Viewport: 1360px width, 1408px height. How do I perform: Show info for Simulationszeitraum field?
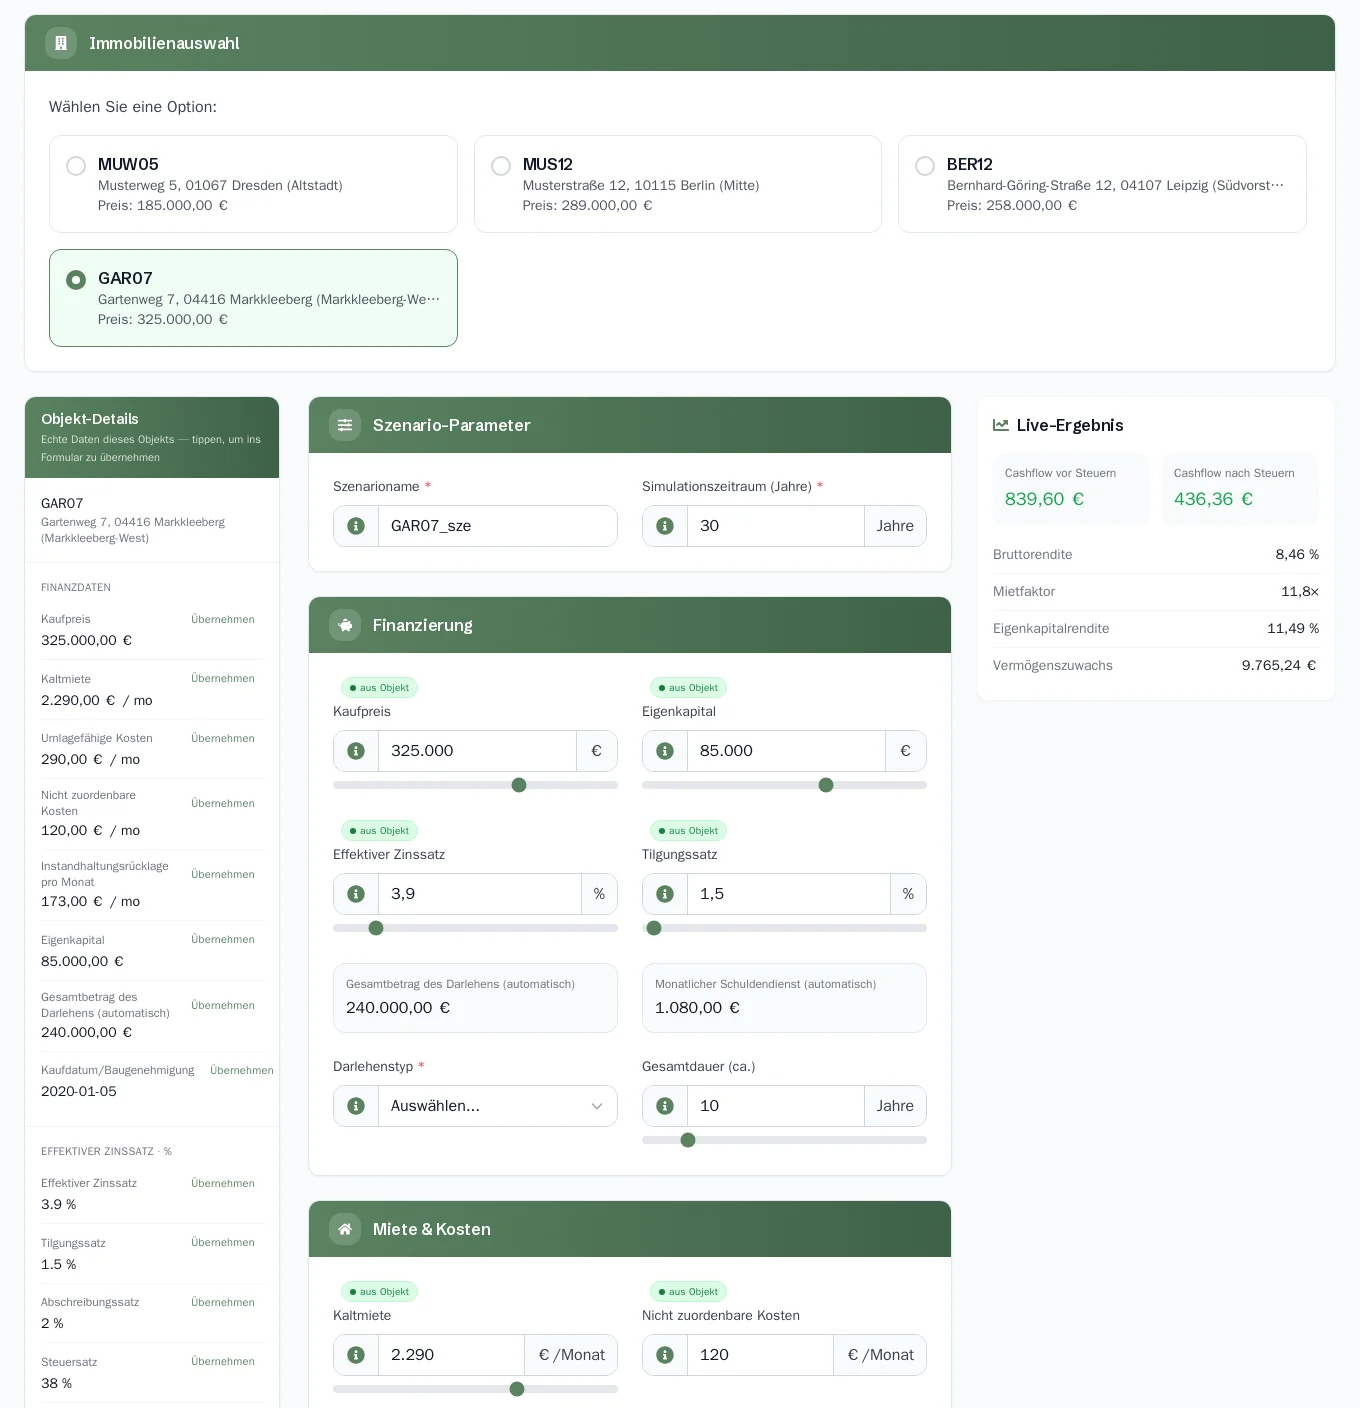[x=665, y=526]
